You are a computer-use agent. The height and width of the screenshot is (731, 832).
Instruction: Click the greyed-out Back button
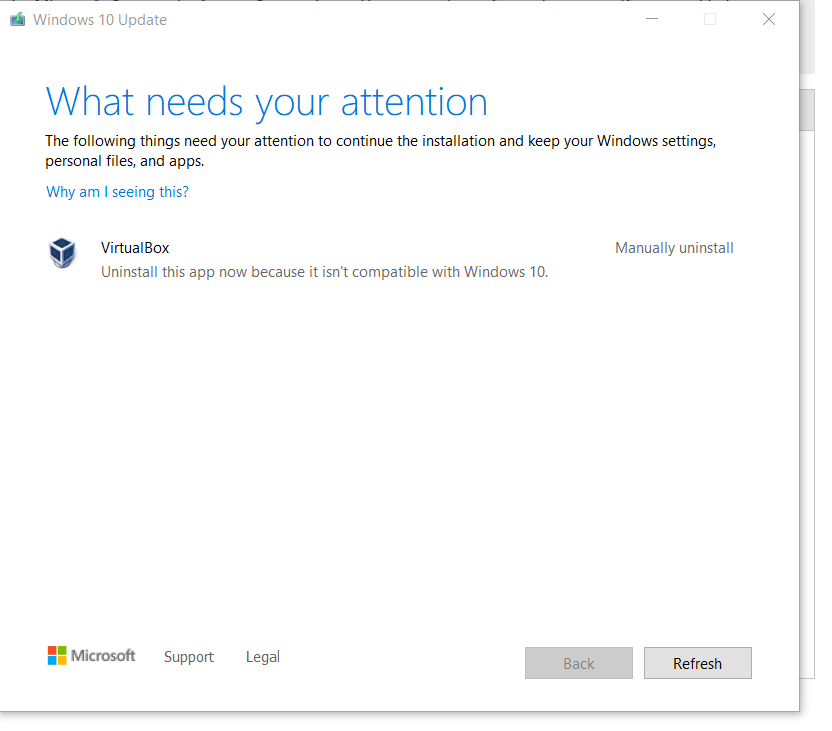click(579, 663)
